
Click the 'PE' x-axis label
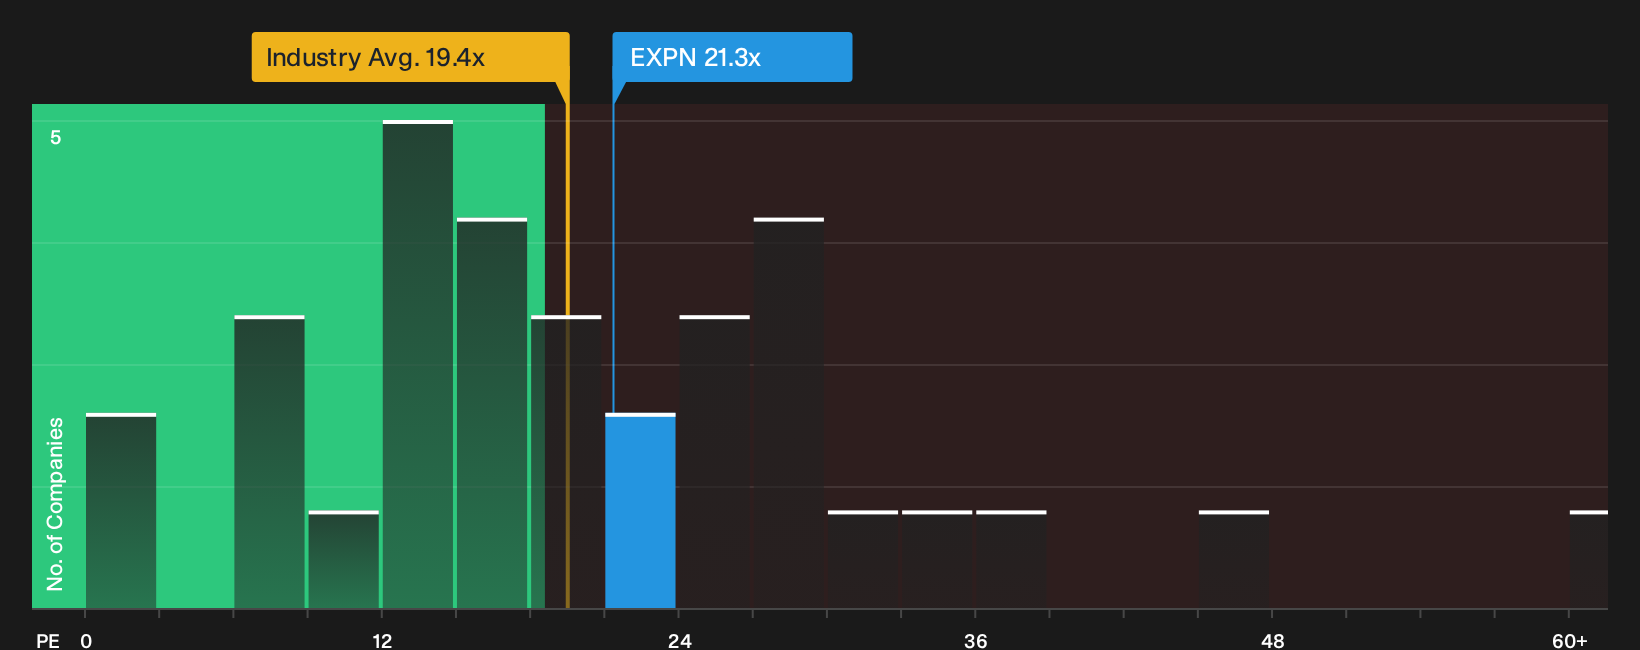pyautogui.click(x=48, y=640)
